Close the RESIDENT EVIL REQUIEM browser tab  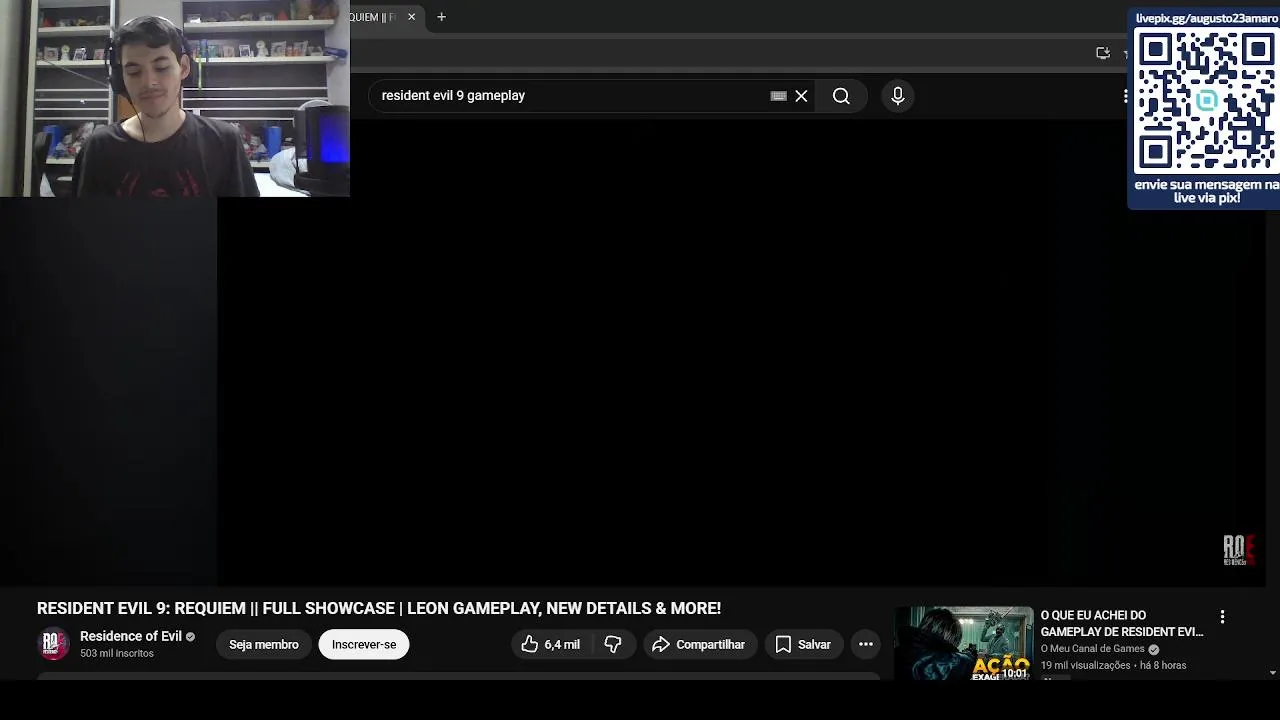[411, 17]
